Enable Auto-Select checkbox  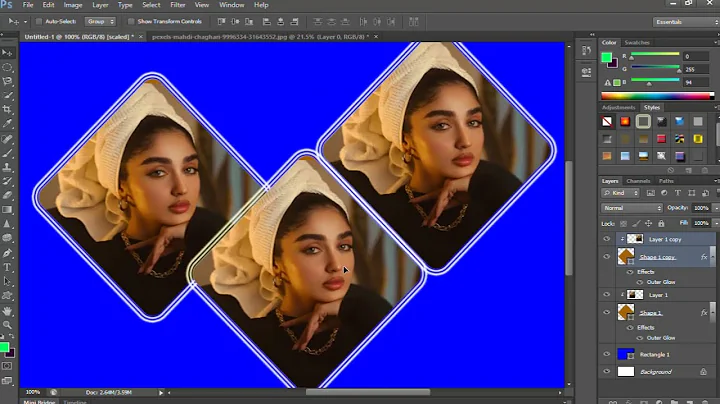(x=39, y=22)
